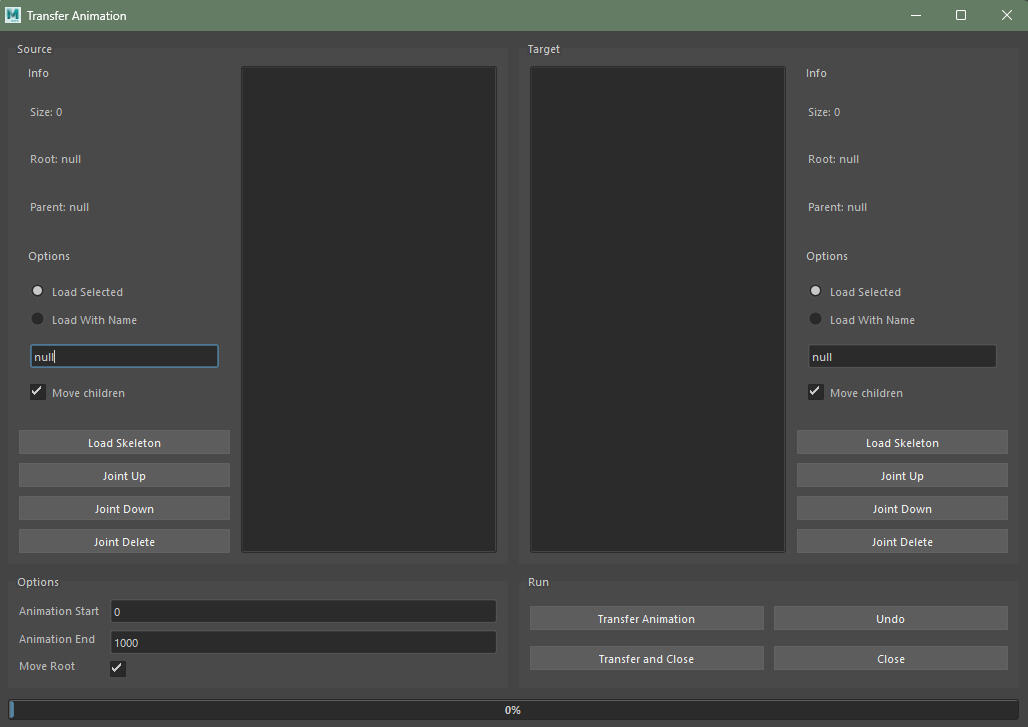Select Source Load With Name option
The image size is (1028, 727).
(38, 319)
